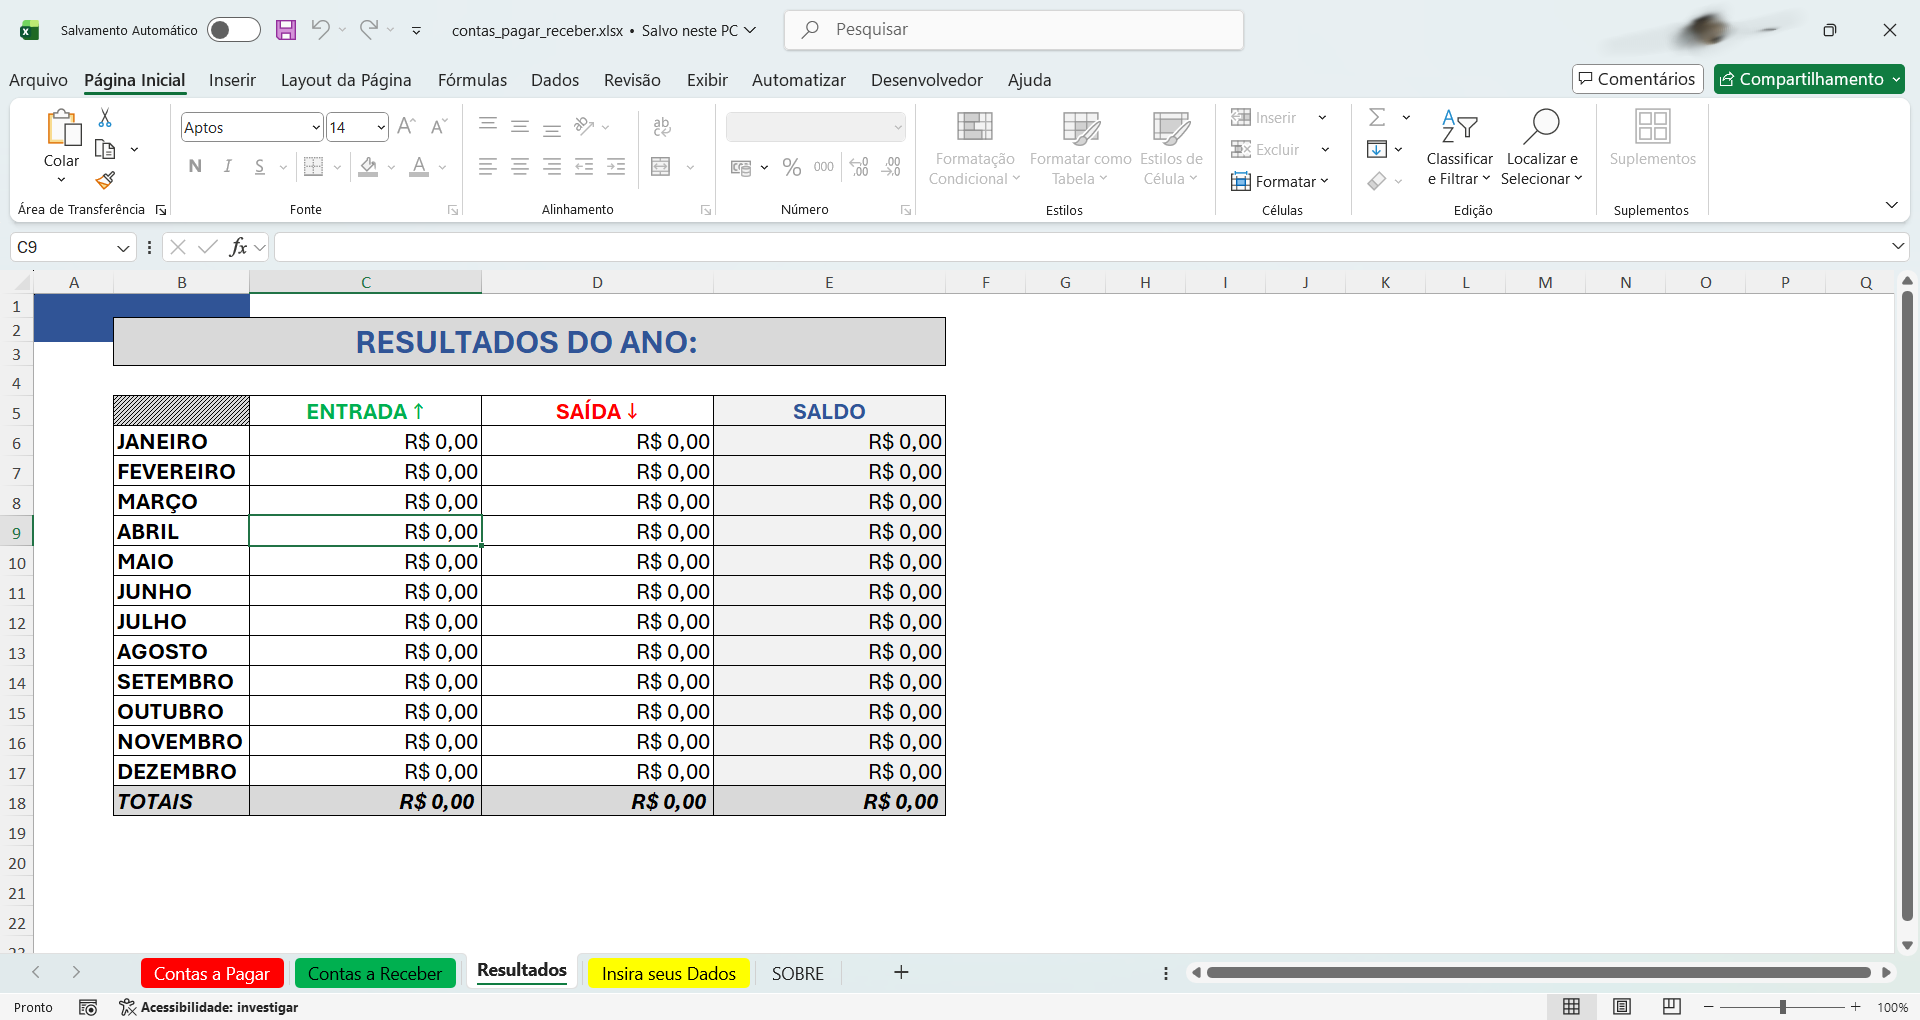
Task: Open the font name Aptos dropdown
Action: pyautogui.click(x=316, y=128)
